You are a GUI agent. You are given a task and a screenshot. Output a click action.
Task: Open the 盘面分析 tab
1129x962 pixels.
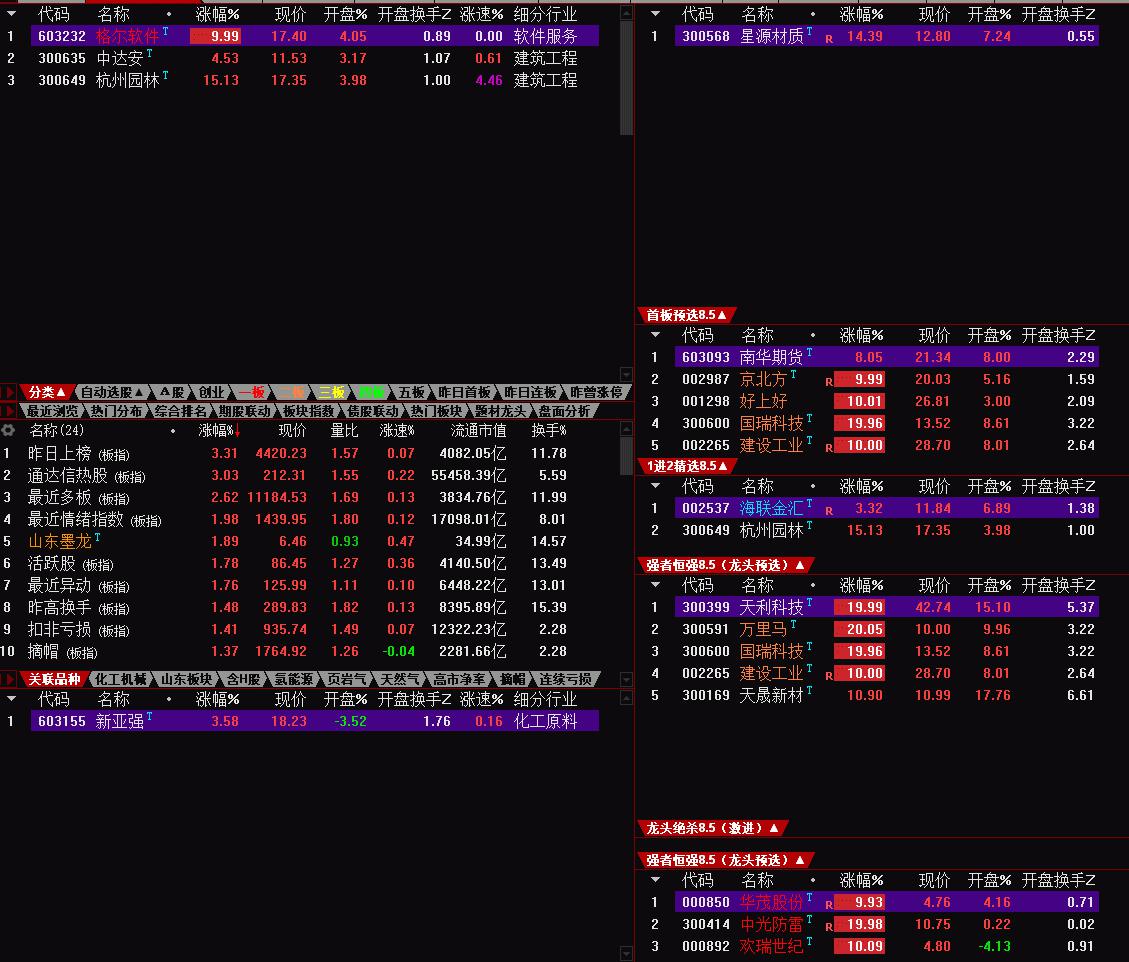click(x=564, y=411)
